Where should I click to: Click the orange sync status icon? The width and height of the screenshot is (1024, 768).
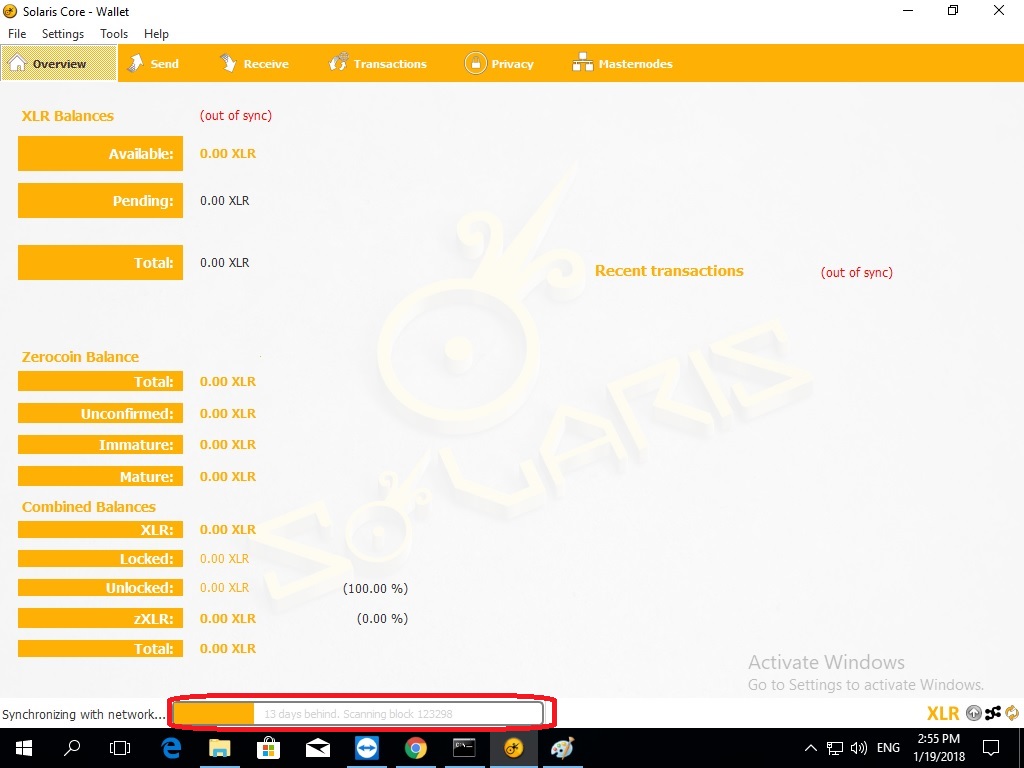click(1012, 713)
